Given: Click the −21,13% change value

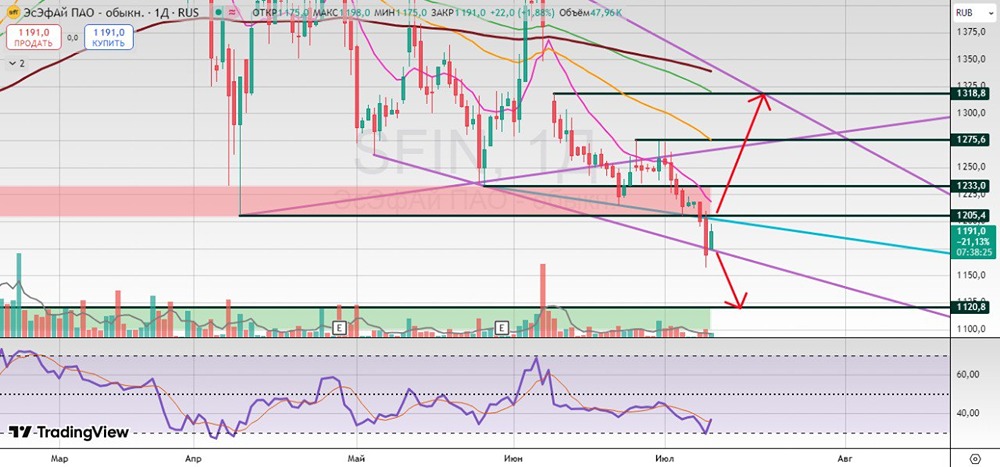Looking at the screenshot, I should 971,242.
